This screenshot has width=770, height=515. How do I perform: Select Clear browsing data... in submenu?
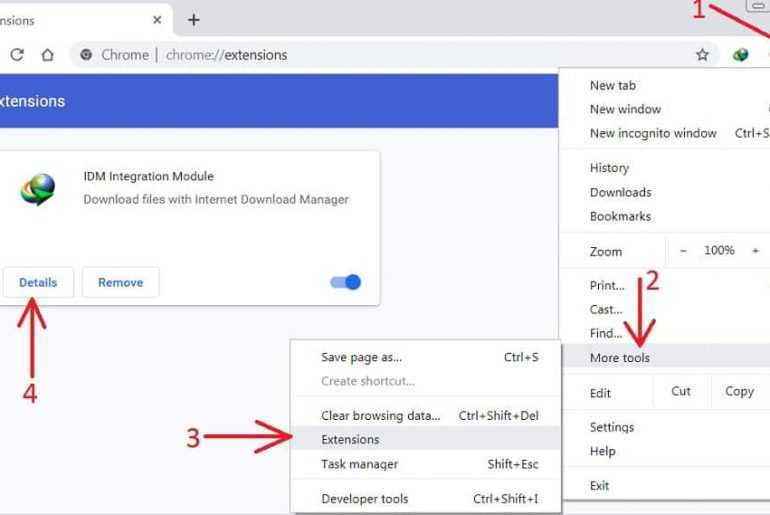(425, 416)
